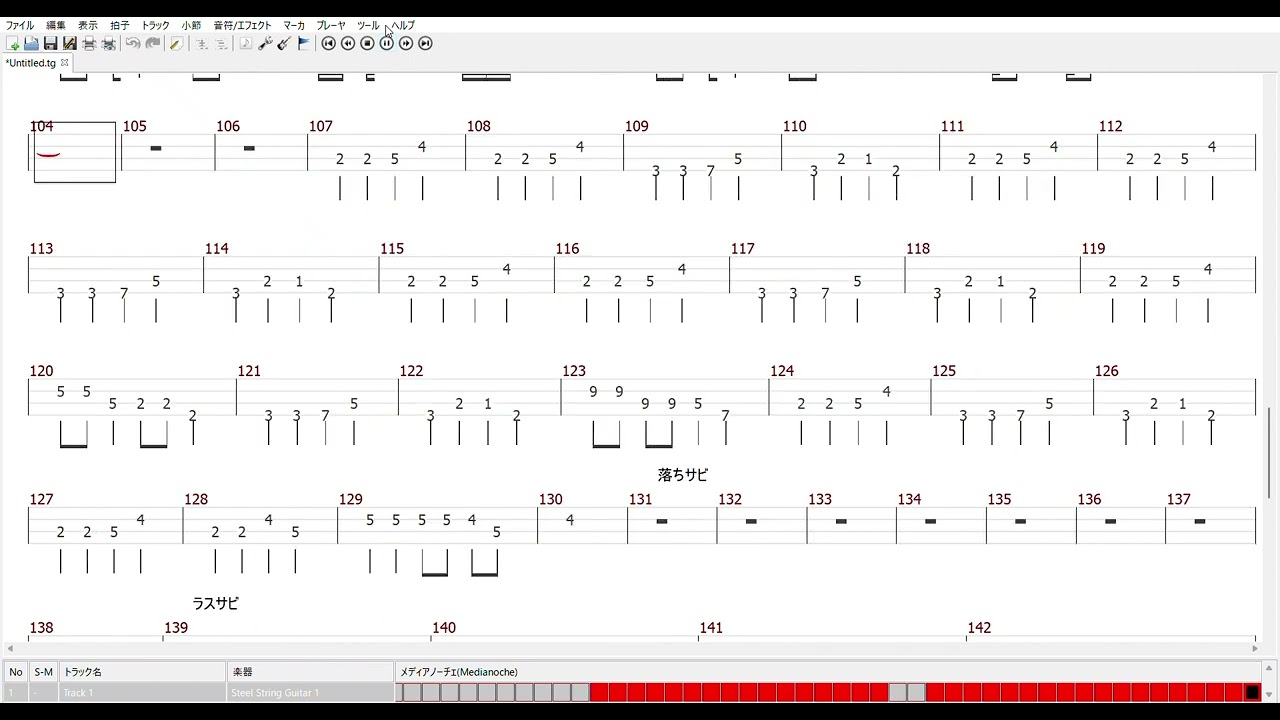Go to the previous measure
Image resolution: width=1280 pixels, height=720 pixels.
(348, 43)
